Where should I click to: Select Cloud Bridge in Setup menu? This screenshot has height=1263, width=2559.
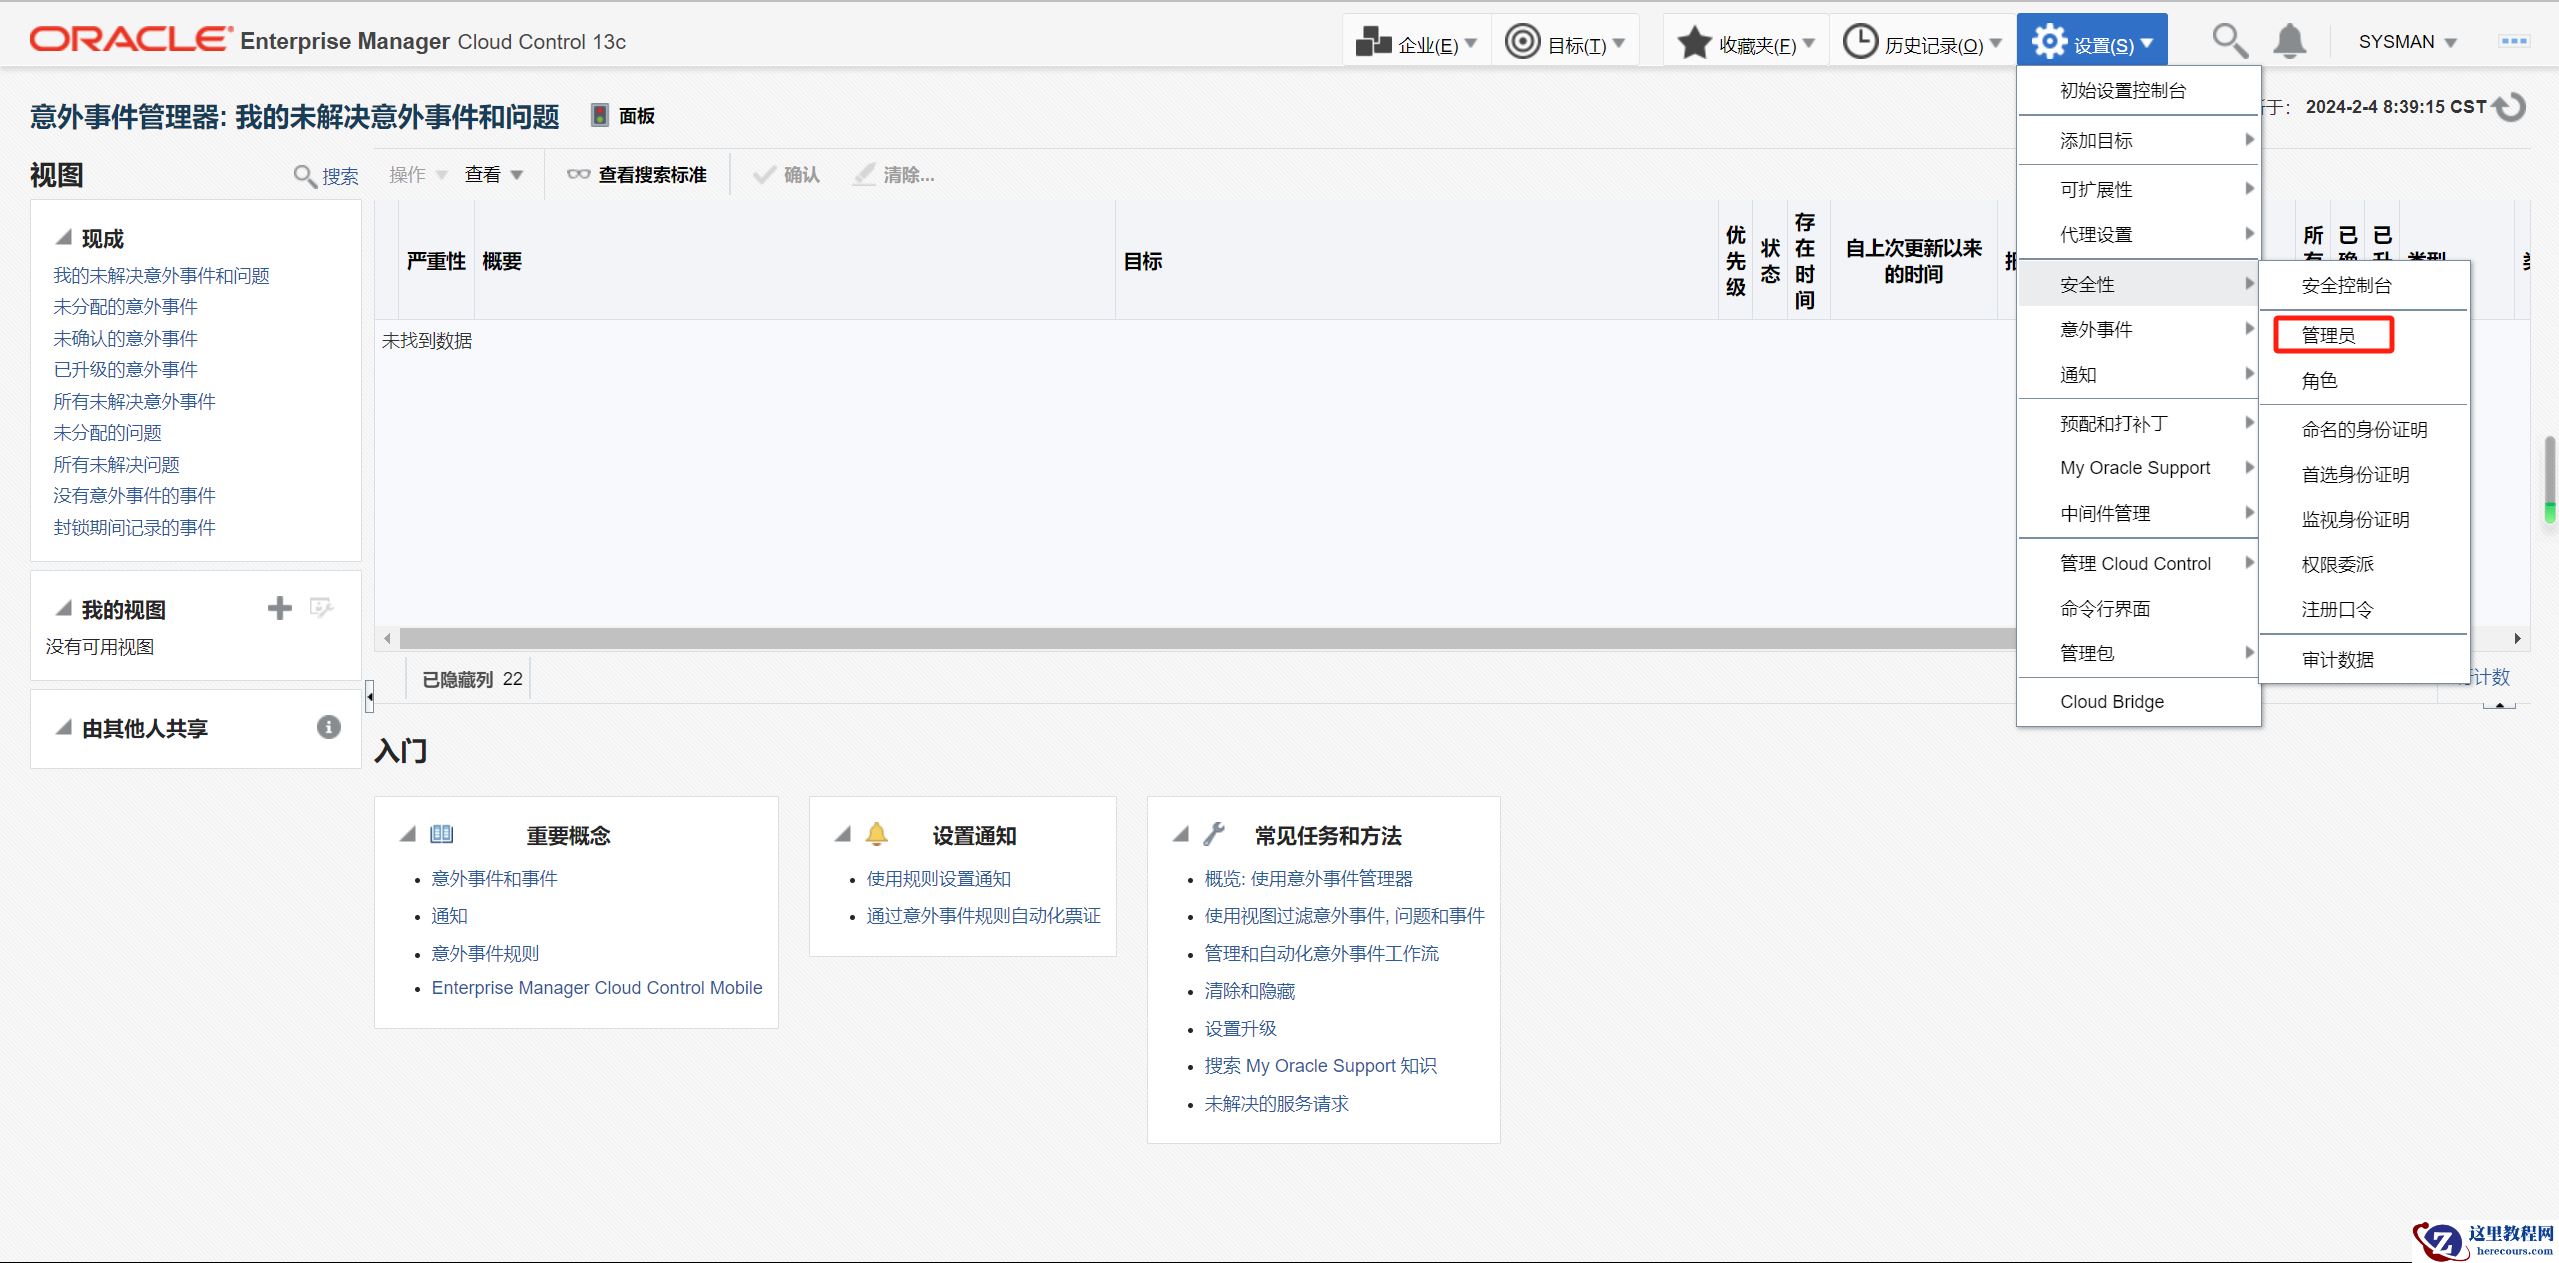click(2111, 702)
